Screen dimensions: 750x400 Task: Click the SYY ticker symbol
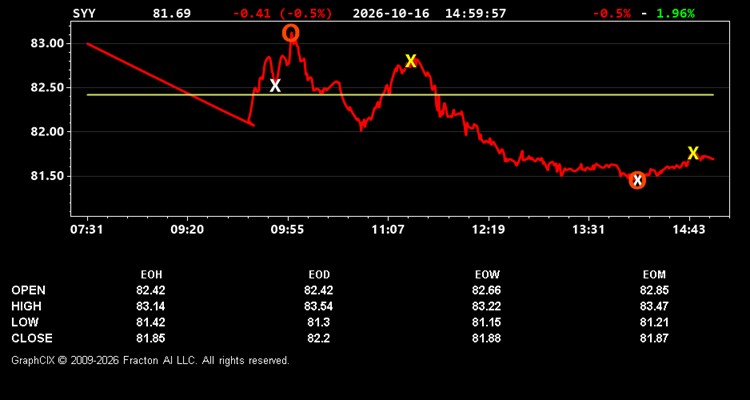pos(84,13)
